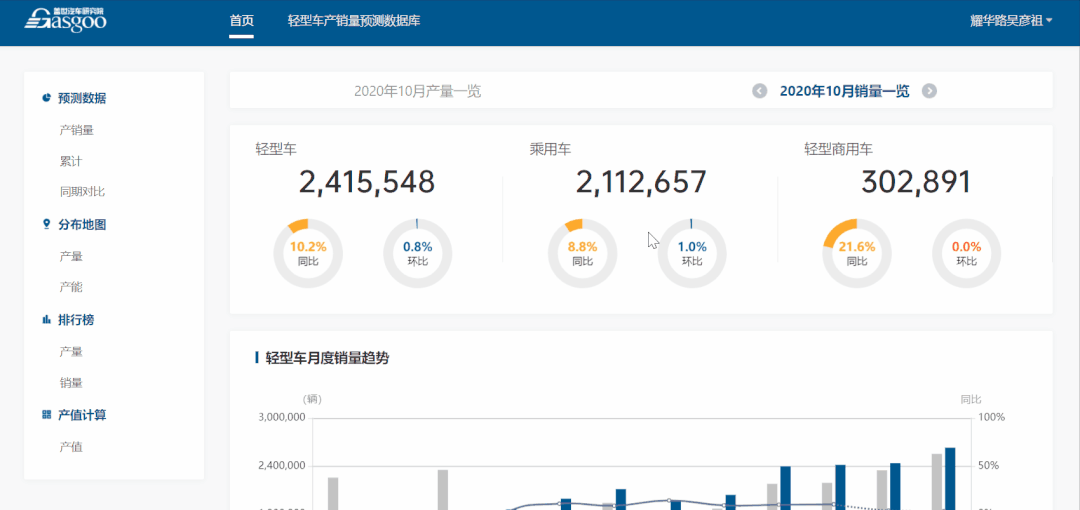Open 同期对比 in the sidebar
This screenshot has width=1080, height=510.
pyautogui.click(x=83, y=192)
